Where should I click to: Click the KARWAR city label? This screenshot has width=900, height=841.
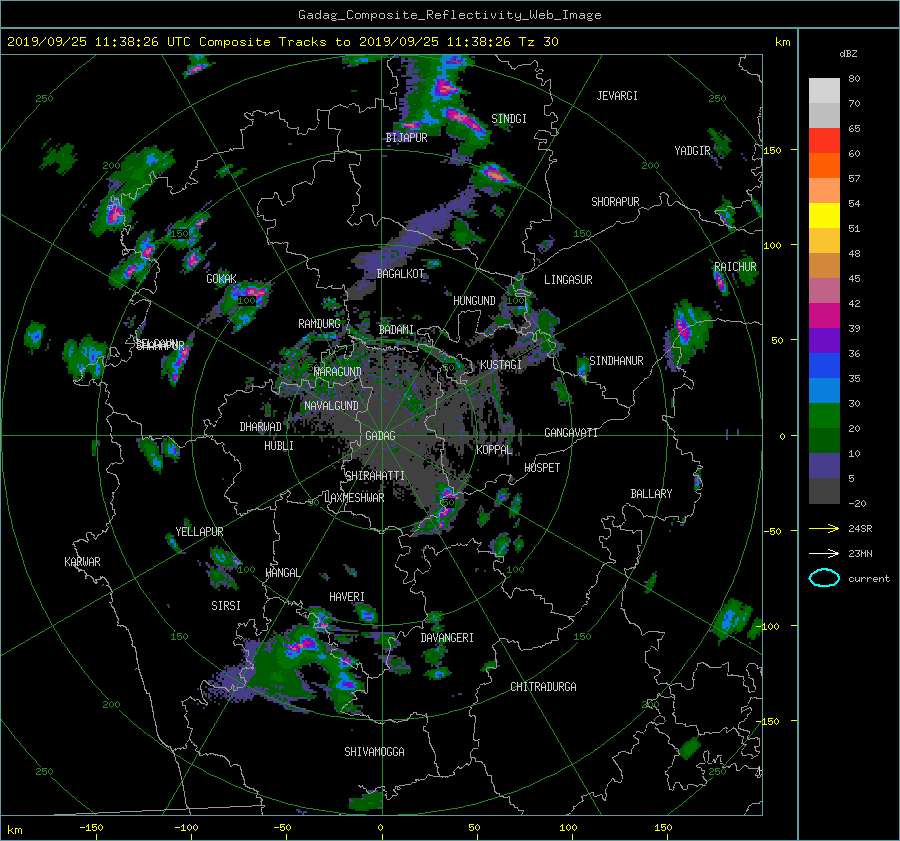82,562
